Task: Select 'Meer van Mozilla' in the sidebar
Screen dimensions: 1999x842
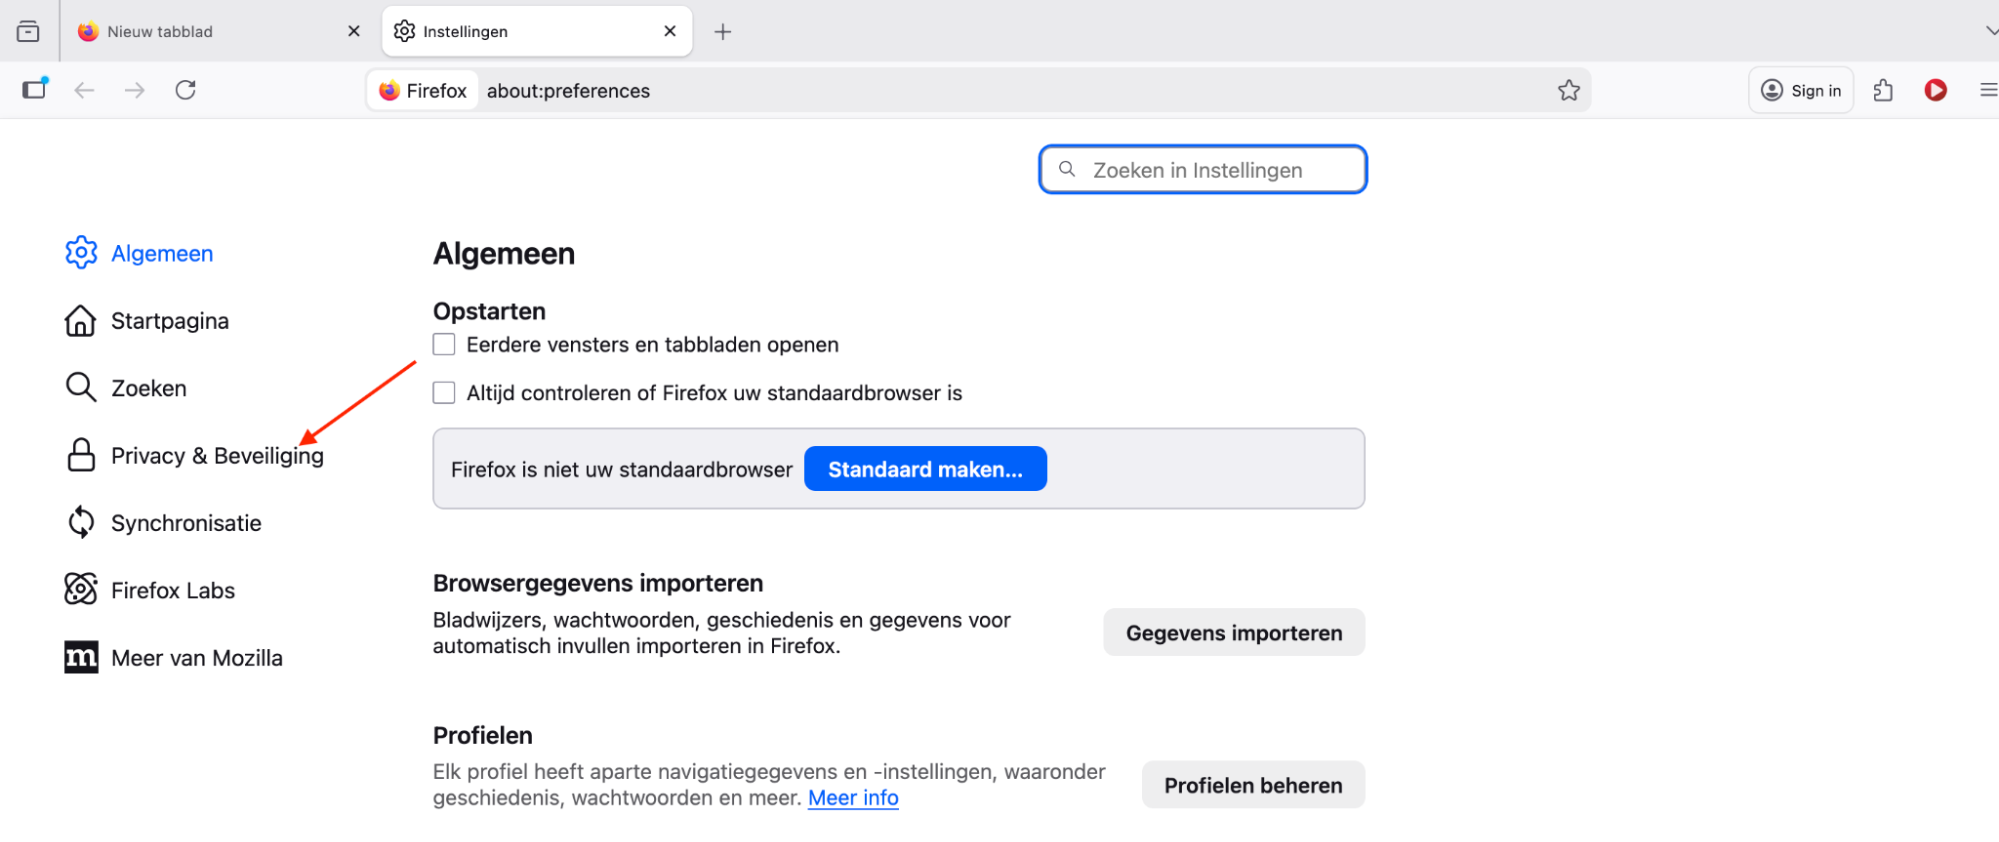Action: [x=196, y=657]
